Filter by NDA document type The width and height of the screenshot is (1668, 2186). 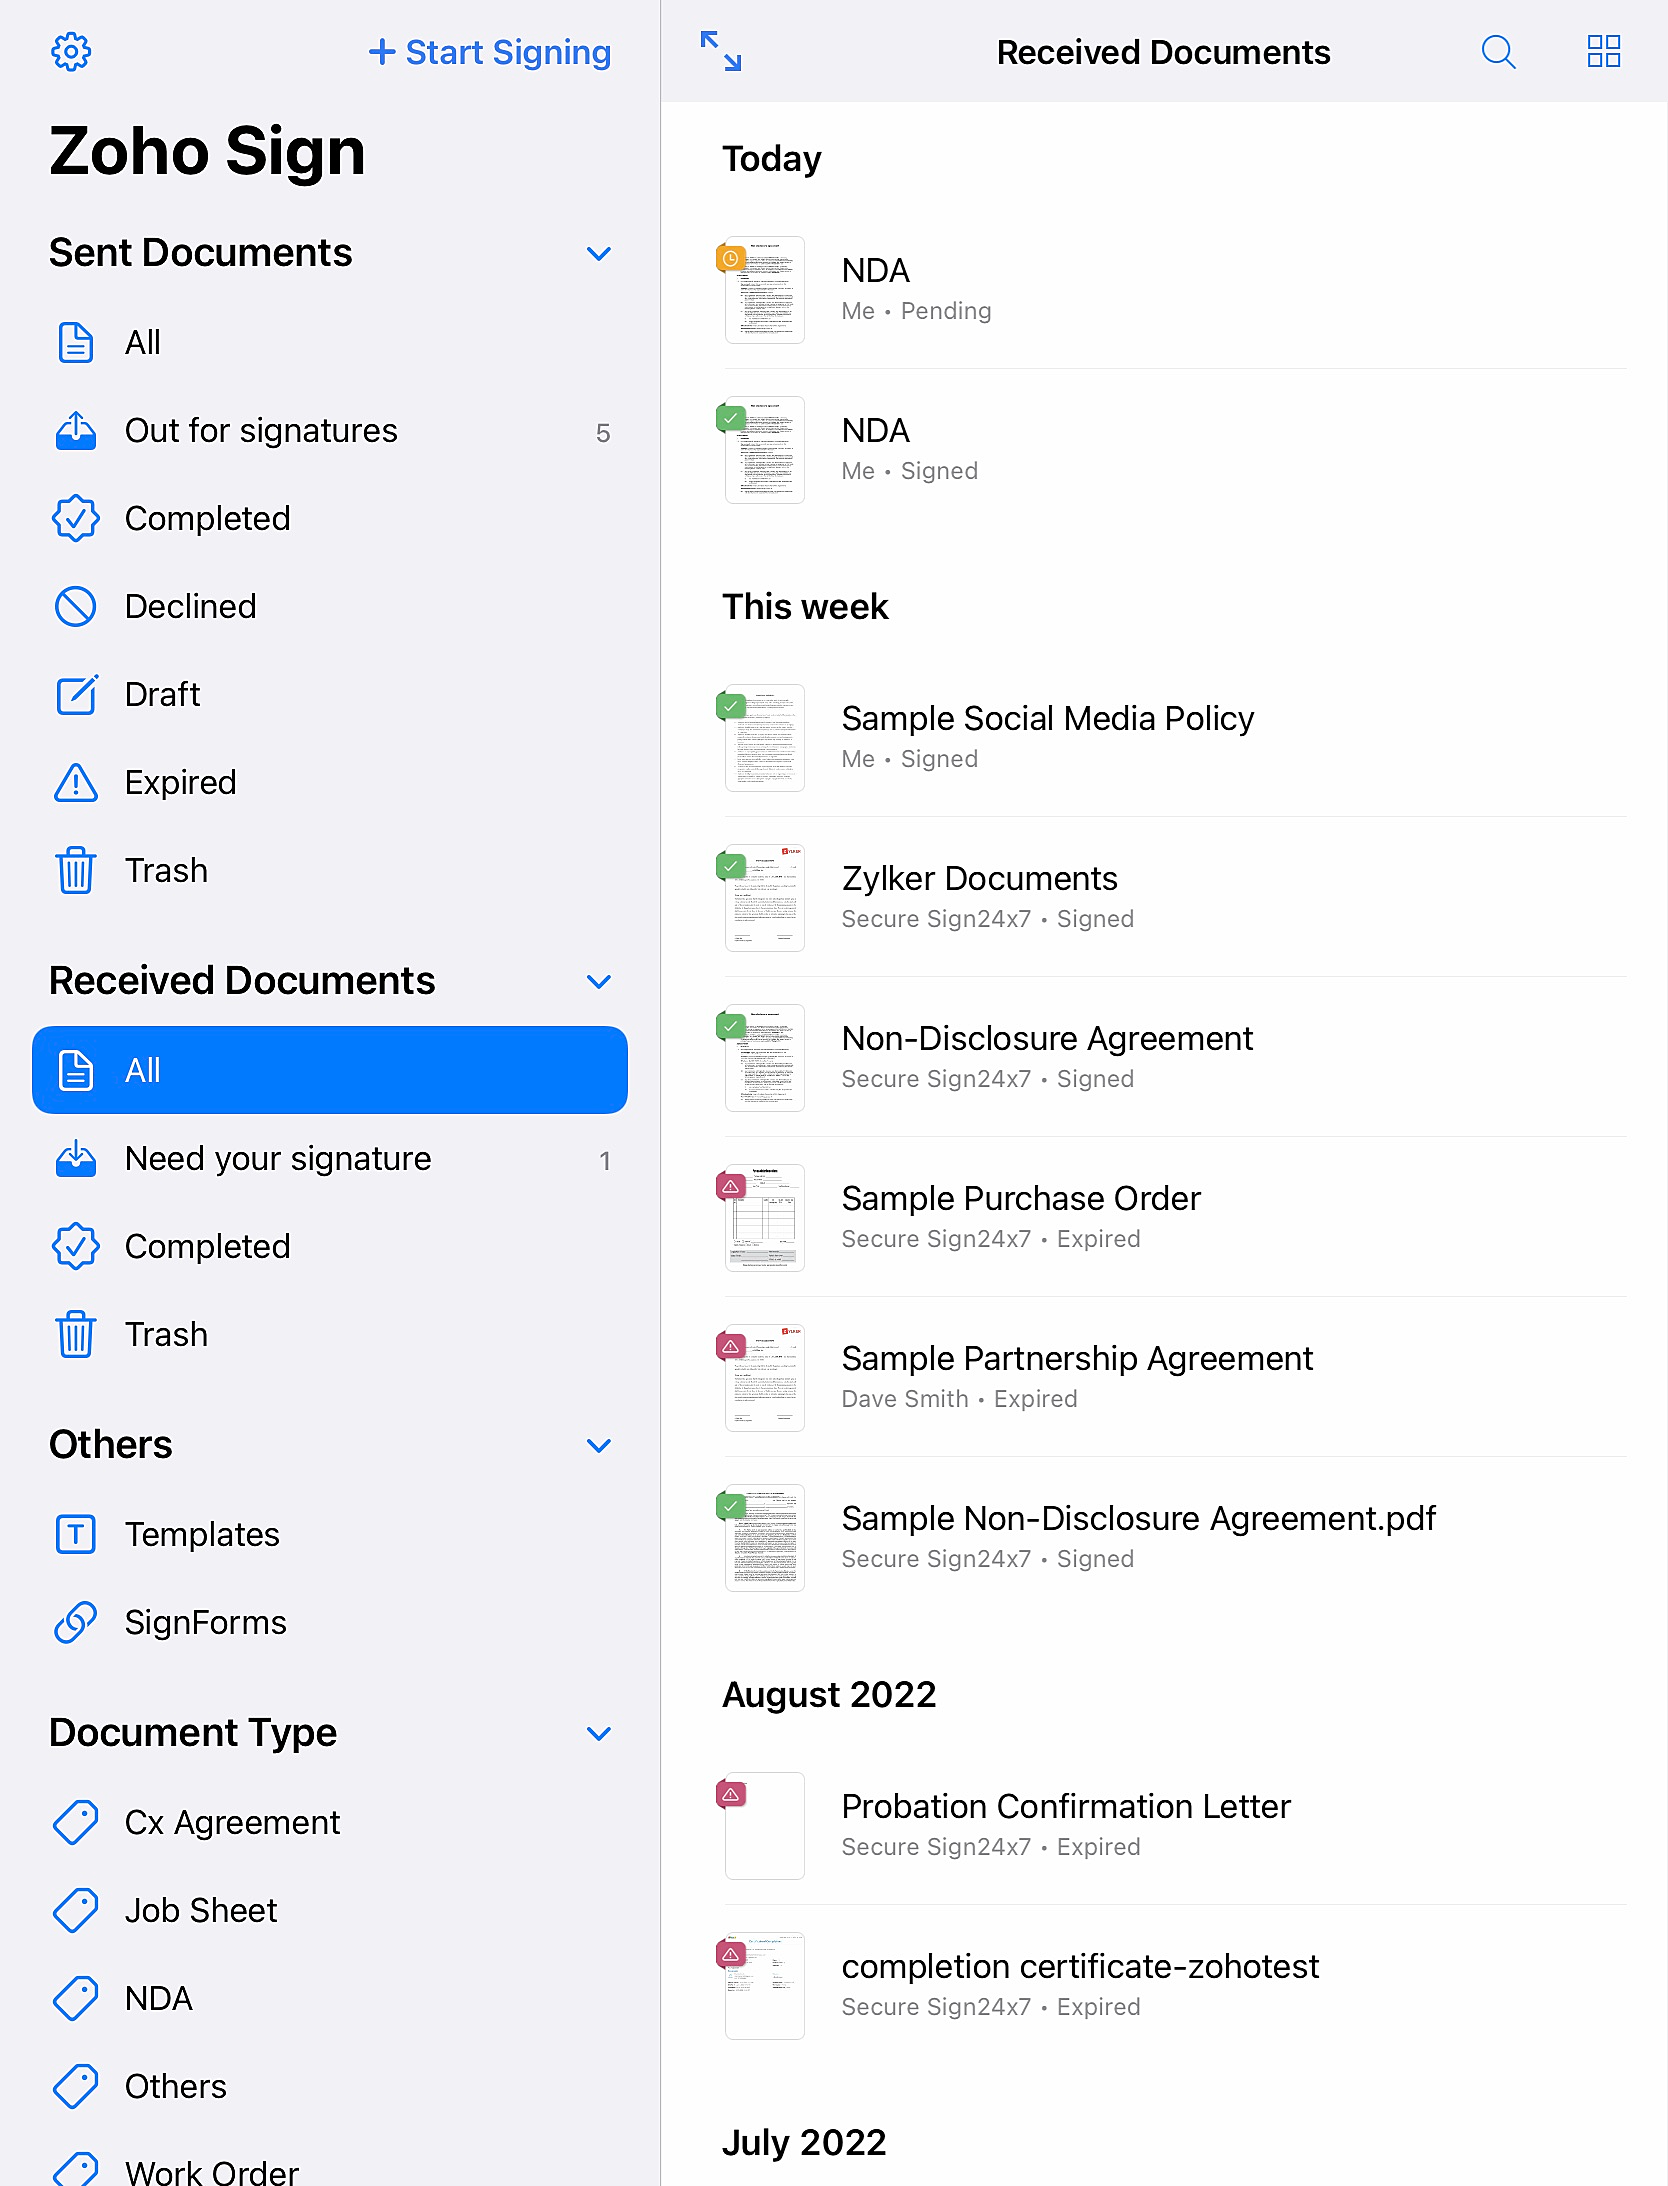coord(330,1999)
